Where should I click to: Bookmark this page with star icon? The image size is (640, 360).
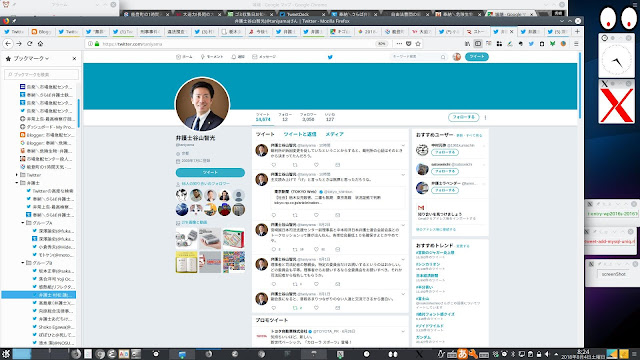click(418, 44)
